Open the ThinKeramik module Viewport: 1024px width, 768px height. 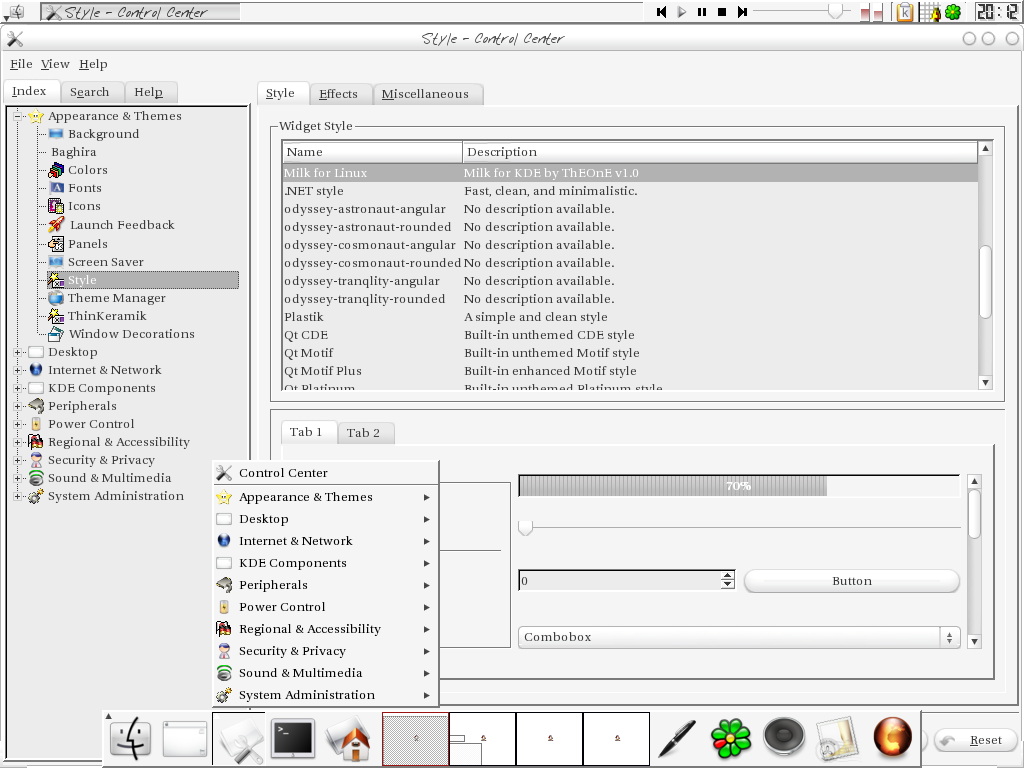coord(107,315)
